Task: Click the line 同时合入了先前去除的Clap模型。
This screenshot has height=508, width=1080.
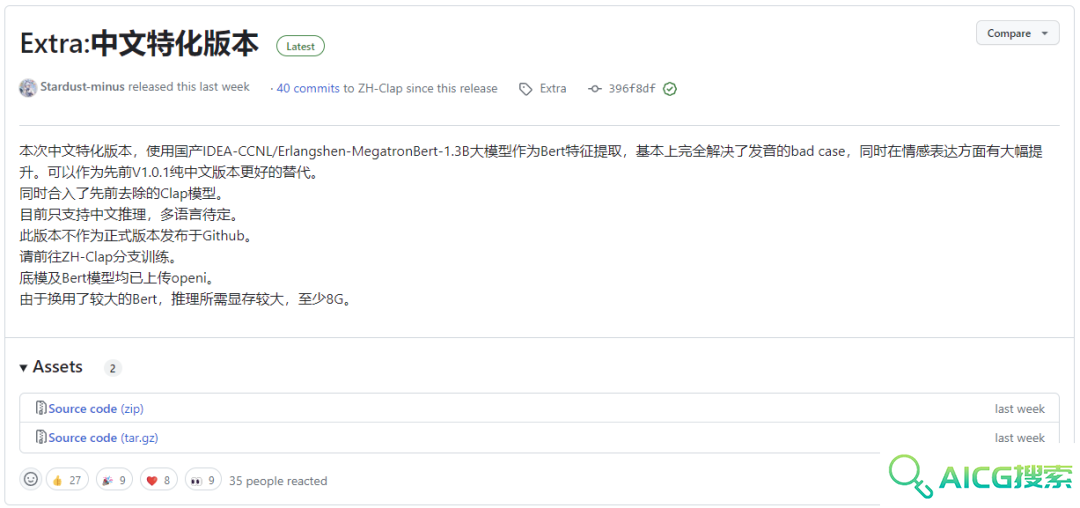Action: [x=121, y=193]
